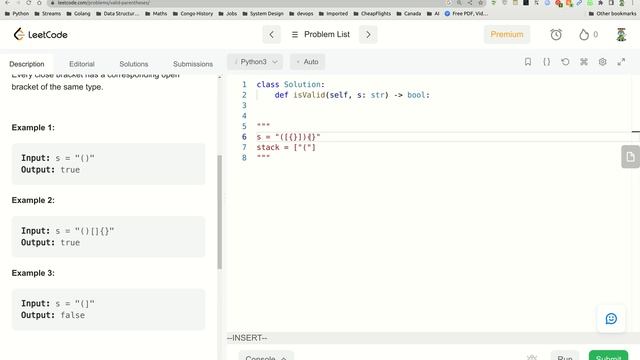Expand the Console panel
640x360 pixels.
[x=266, y=357]
